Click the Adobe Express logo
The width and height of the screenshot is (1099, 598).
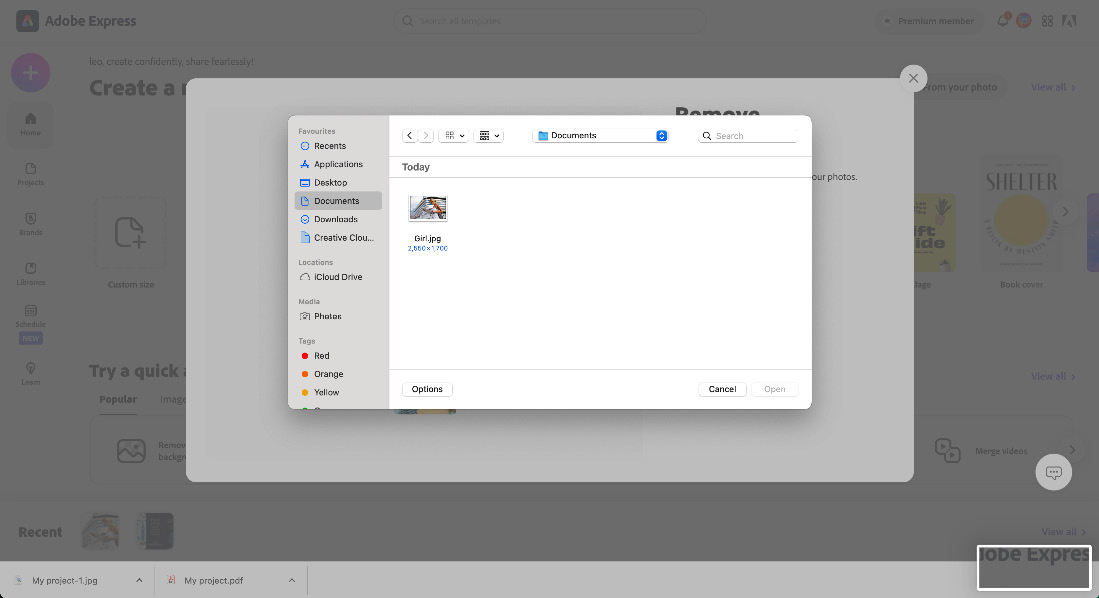(x=76, y=21)
